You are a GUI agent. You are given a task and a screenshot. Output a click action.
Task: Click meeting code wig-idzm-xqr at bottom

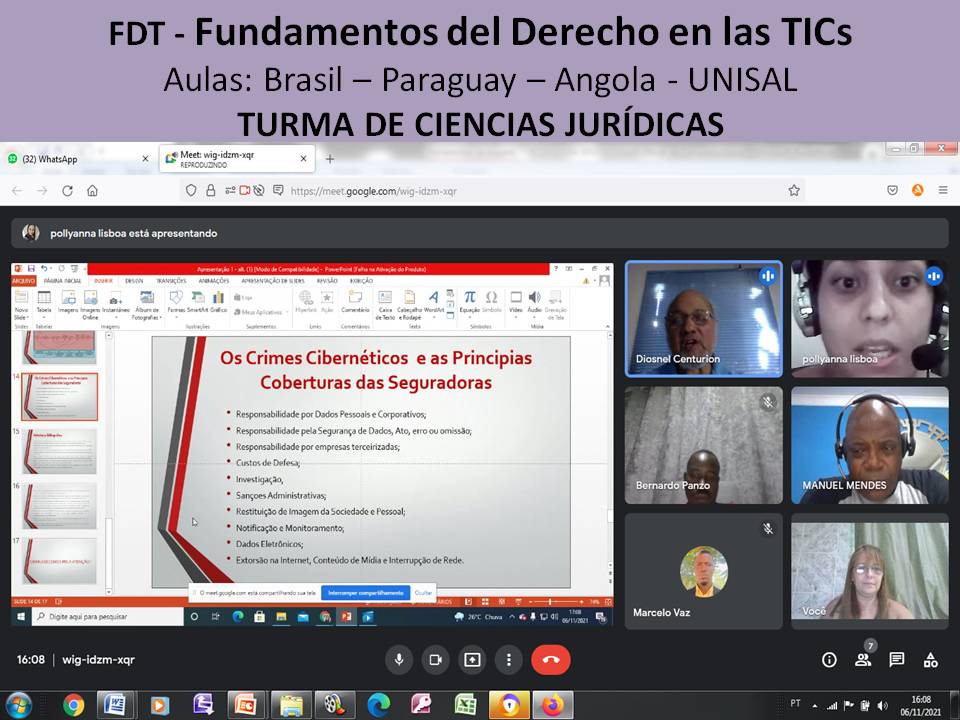click(x=99, y=660)
